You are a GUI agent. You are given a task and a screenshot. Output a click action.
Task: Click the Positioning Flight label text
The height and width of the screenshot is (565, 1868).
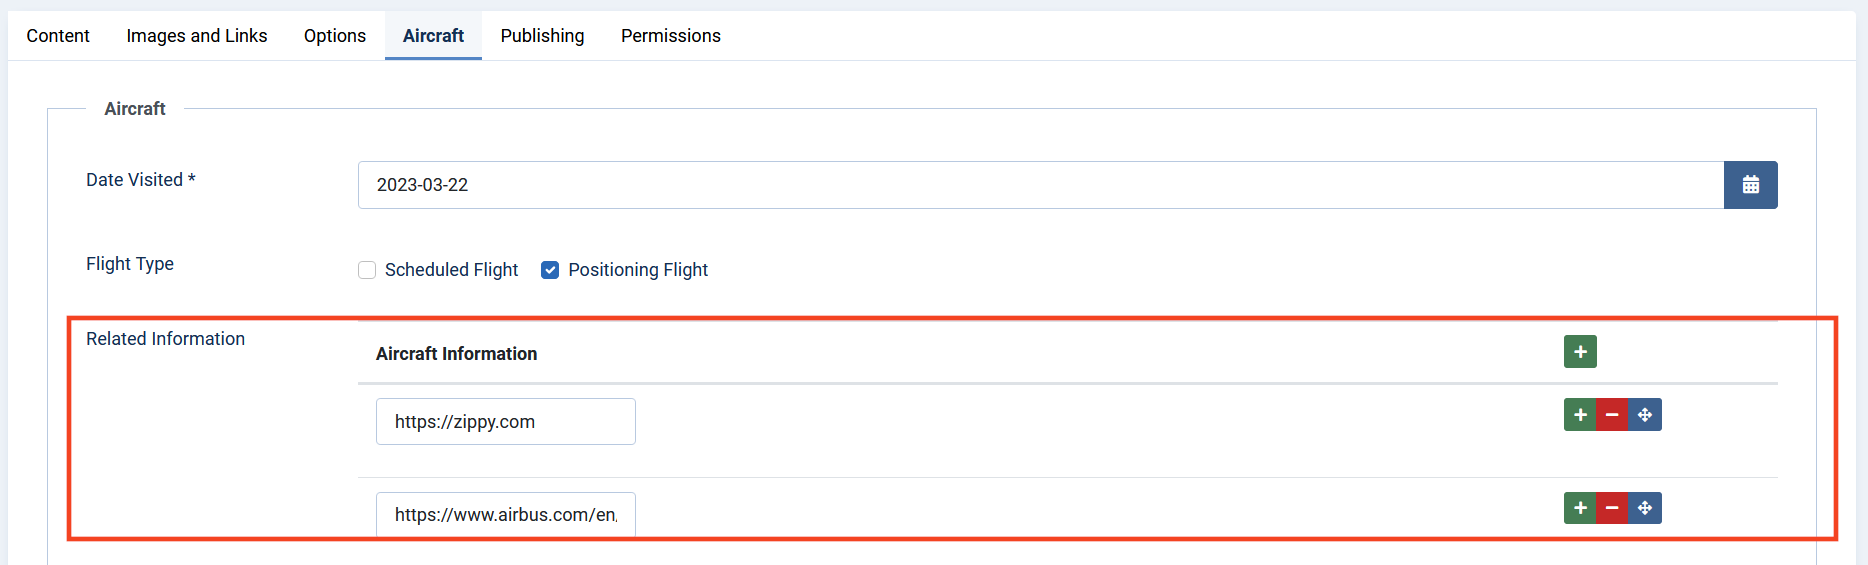(x=638, y=270)
